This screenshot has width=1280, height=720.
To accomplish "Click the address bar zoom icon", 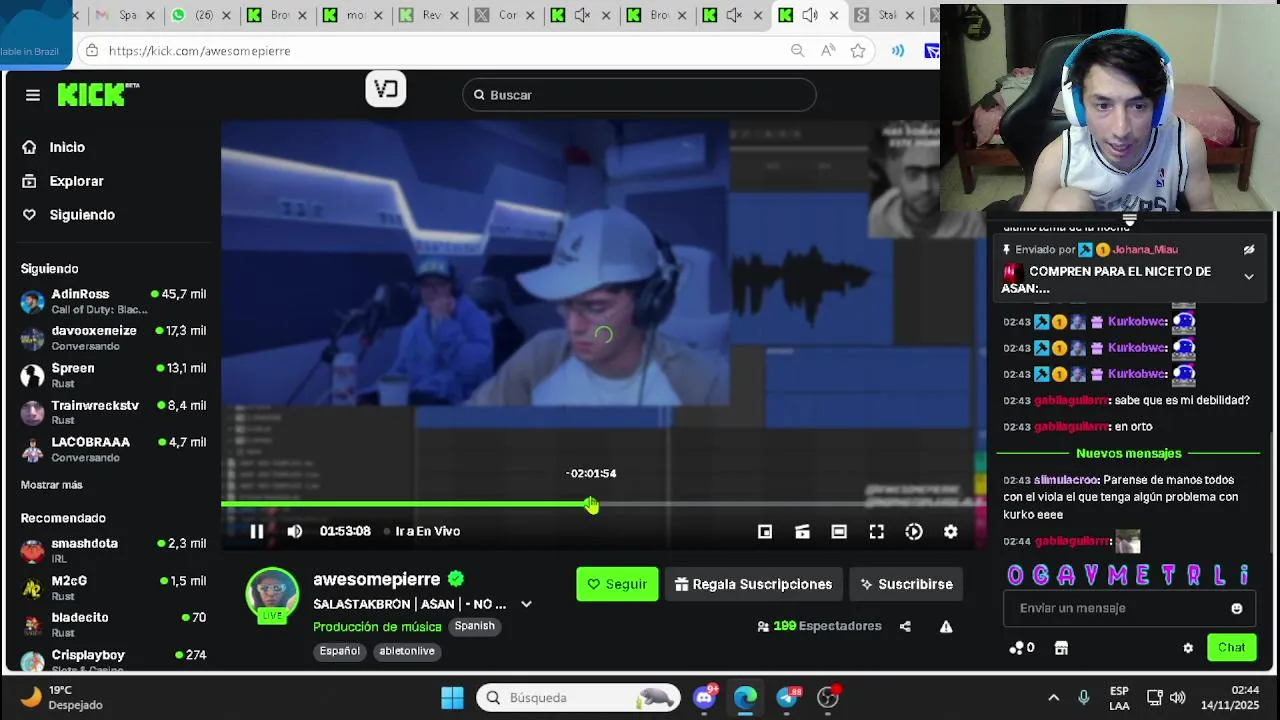I will click(797, 51).
